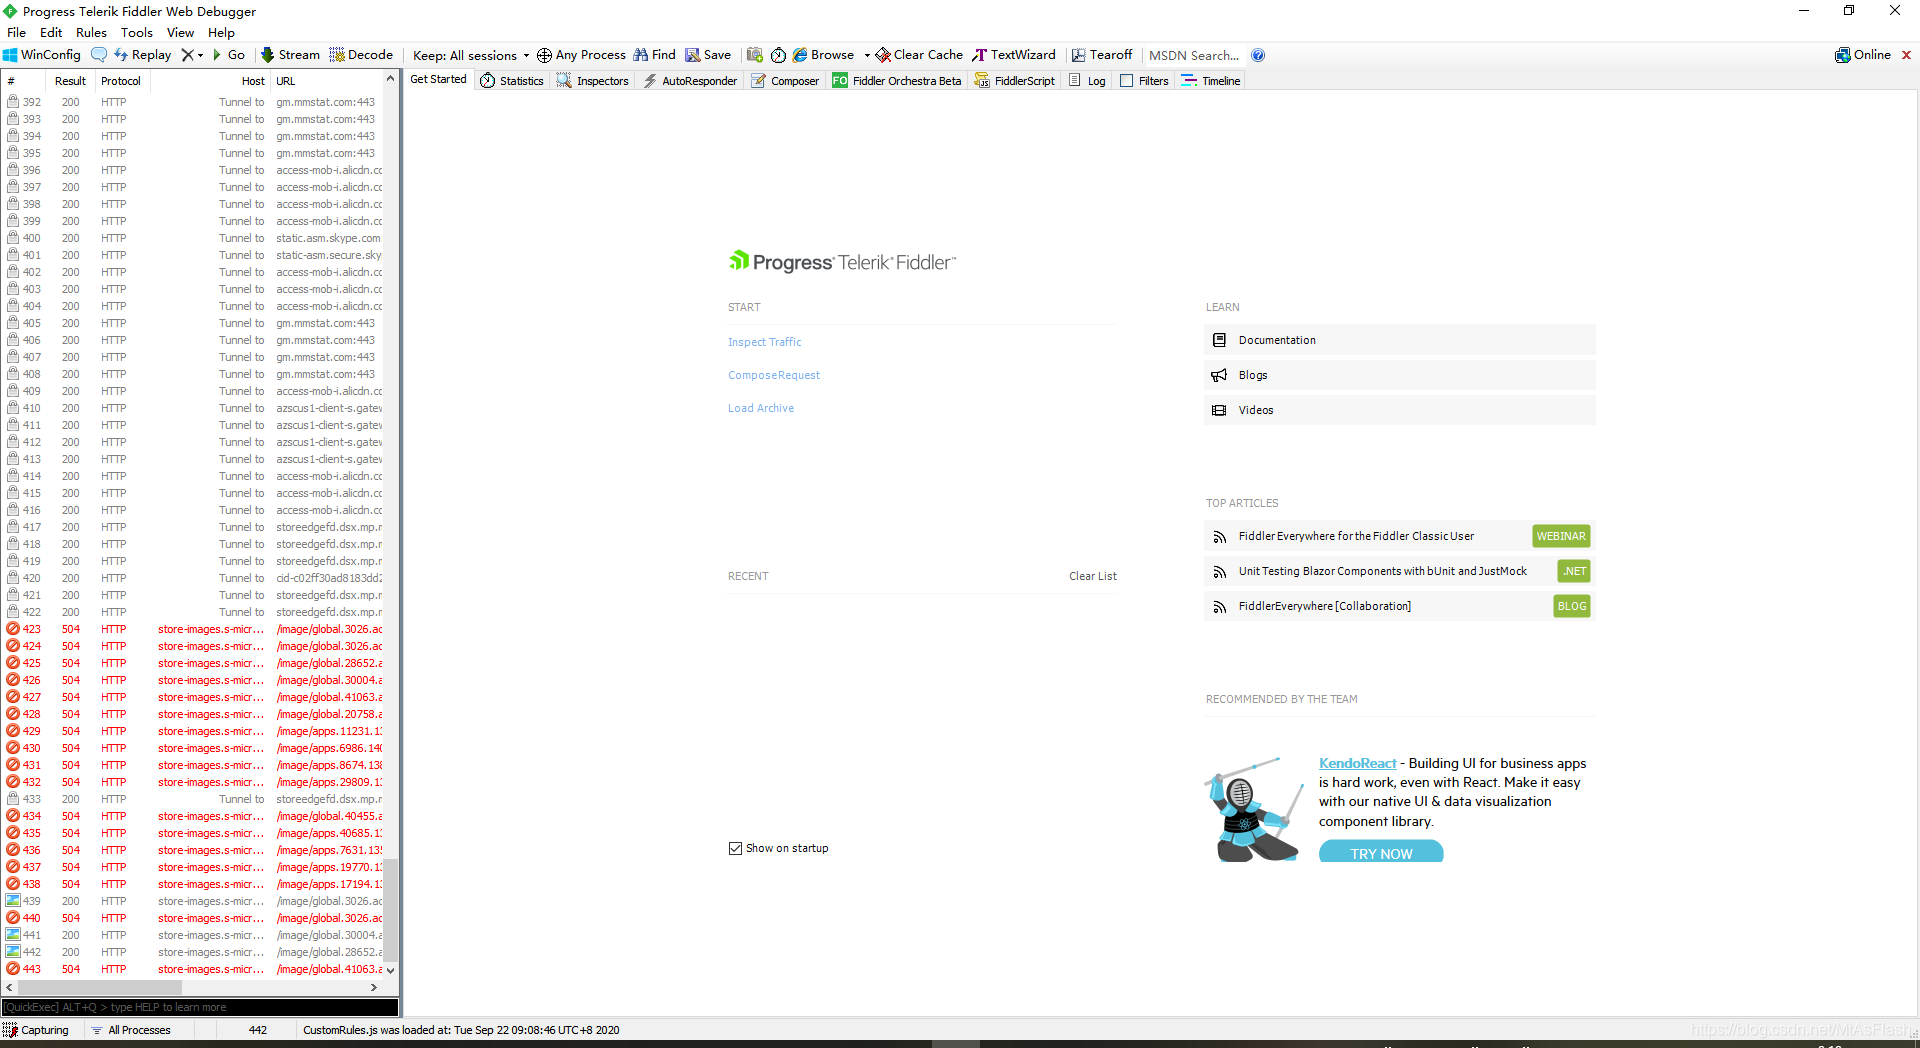Image resolution: width=1920 pixels, height=1048 pixels.
Task: Open the Fiddler Everywhere webinar article
Action: (x=1399, y=536)
